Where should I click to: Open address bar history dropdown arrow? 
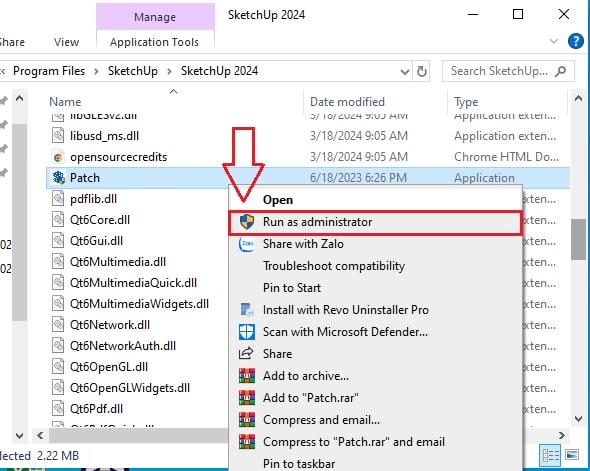pyautogui.click(x=405, y=71)
